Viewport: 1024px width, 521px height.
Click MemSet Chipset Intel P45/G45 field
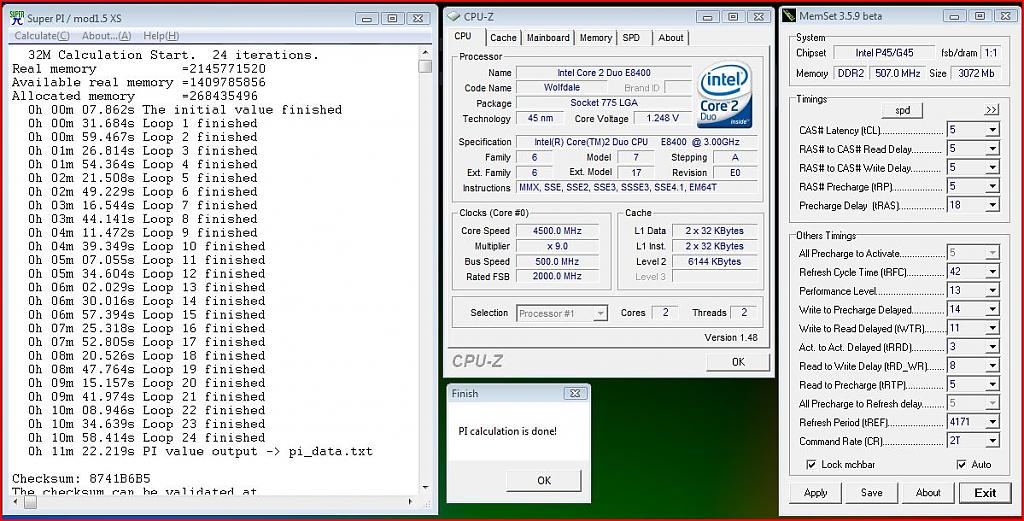[884, 53]
